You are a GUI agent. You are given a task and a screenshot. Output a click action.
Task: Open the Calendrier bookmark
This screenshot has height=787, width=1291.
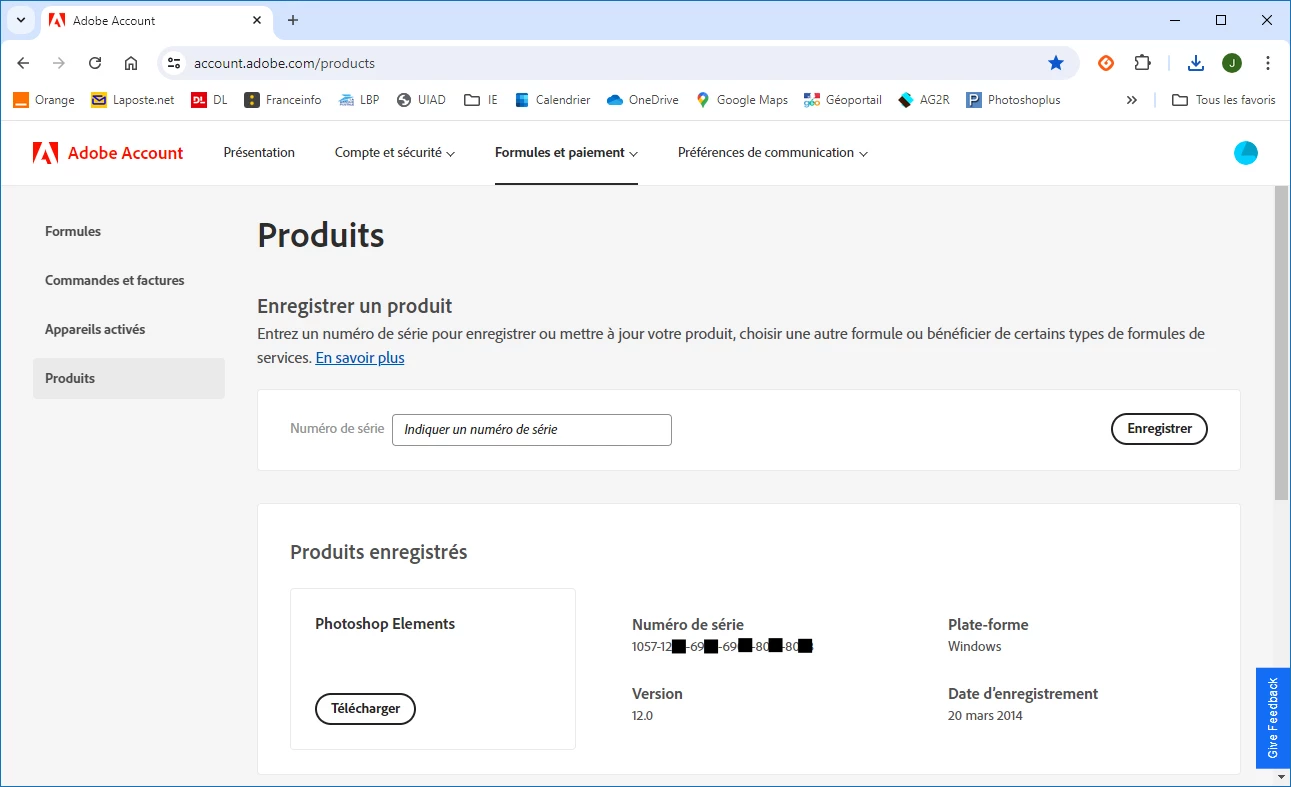click(553, 100)
